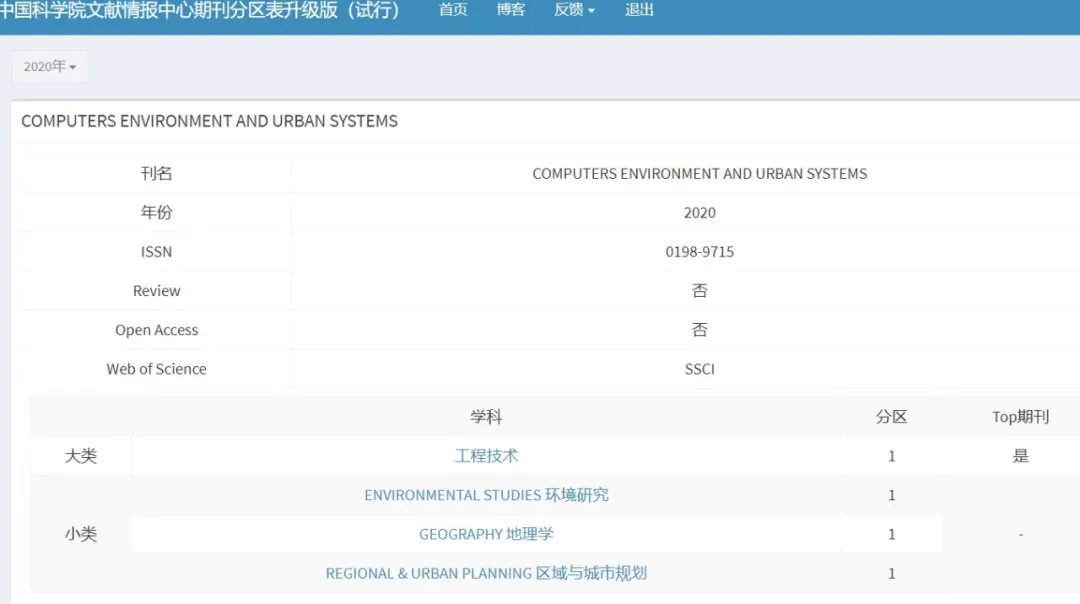Click the panel heading COMPUTERS ENVIRONMENT AND URBAN SYSTEMS
Screen dimensions: 1080x604
(209, 121)
